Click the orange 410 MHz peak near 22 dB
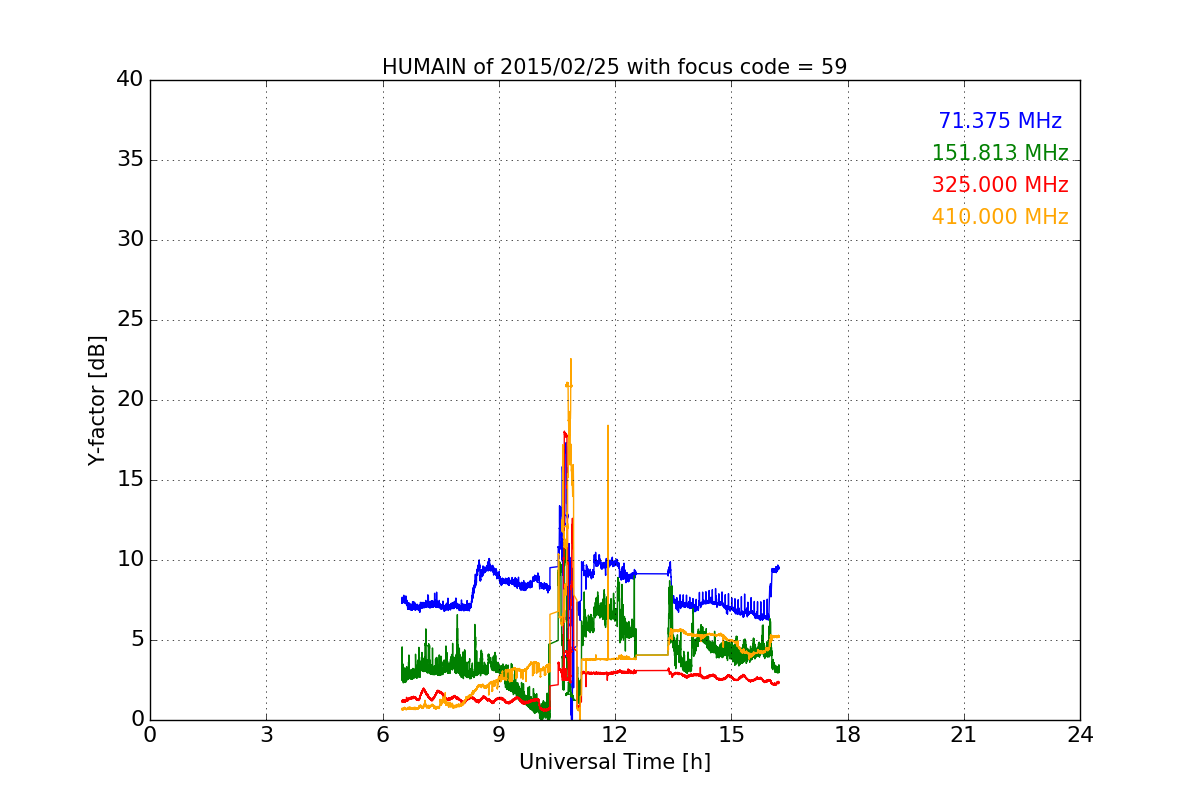1200x800 pixels. pyautogui.click(x=571, y=360)
